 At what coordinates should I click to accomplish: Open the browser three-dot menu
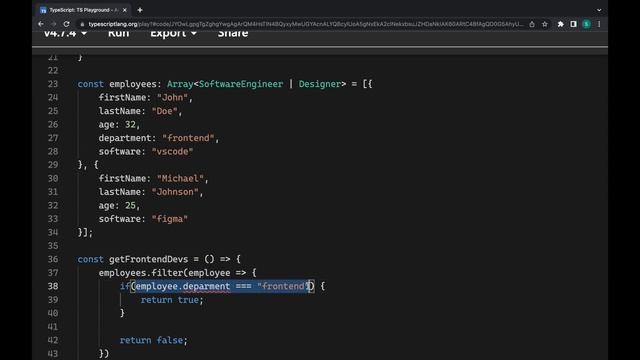tap(599, 24)
